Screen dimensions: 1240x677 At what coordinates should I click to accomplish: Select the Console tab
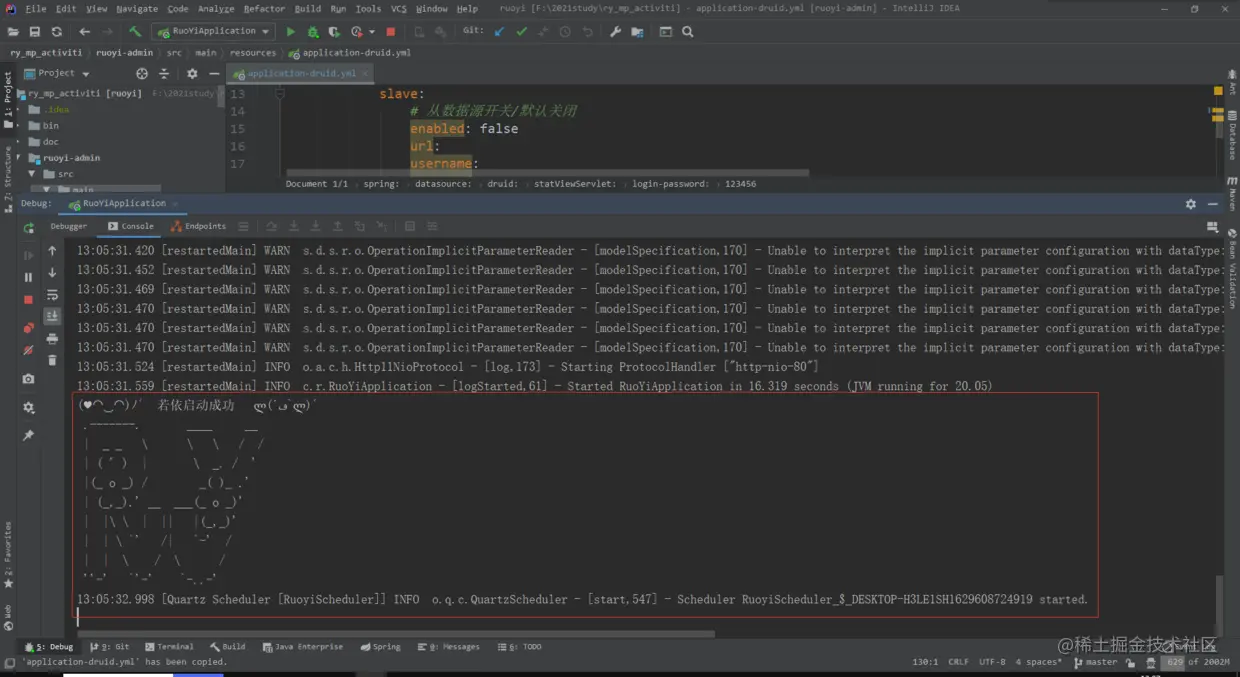point(131,227)
